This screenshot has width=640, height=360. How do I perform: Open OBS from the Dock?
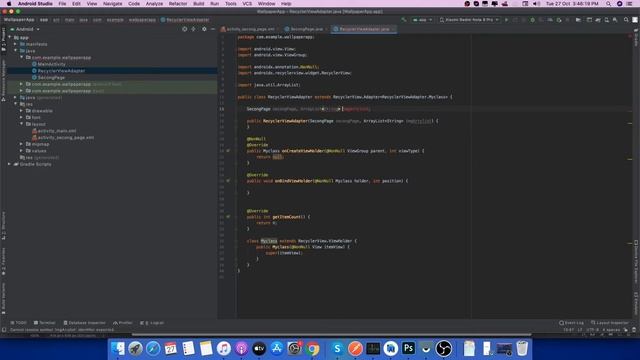[x=444, y=349]
